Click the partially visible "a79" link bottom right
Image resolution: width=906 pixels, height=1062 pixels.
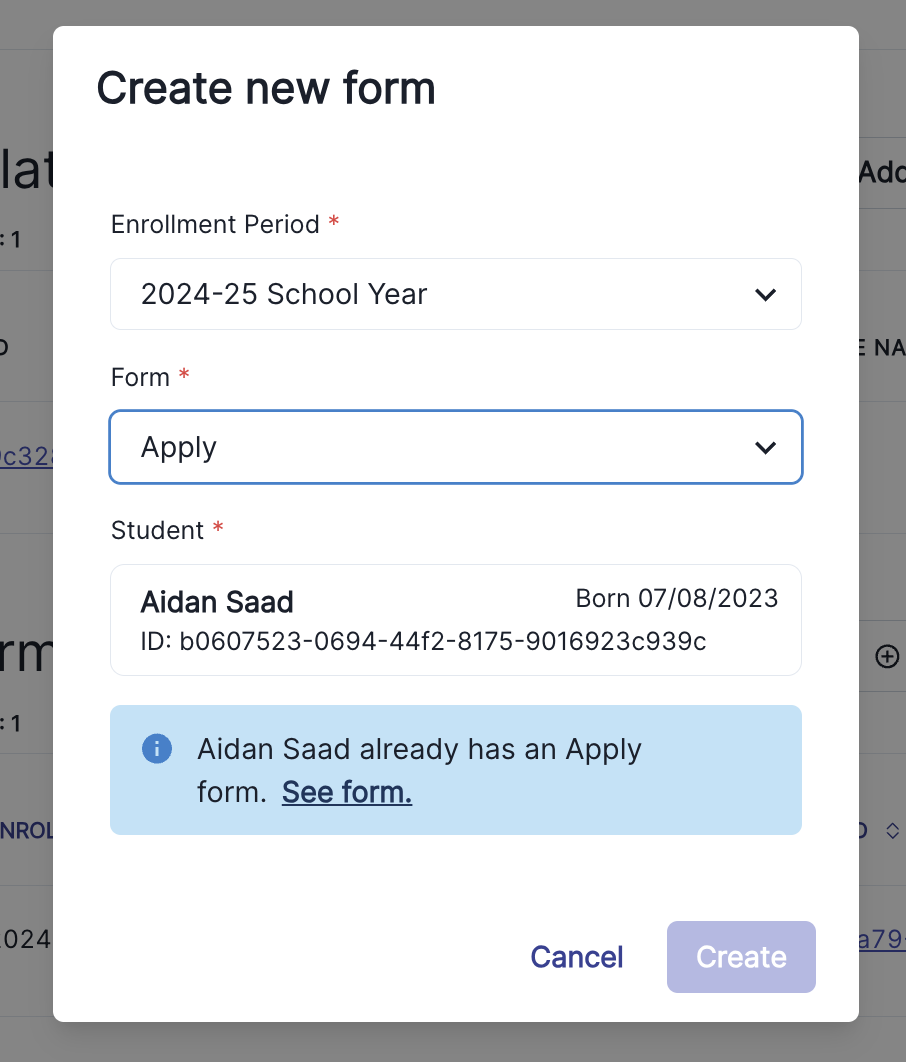(886, 939)
